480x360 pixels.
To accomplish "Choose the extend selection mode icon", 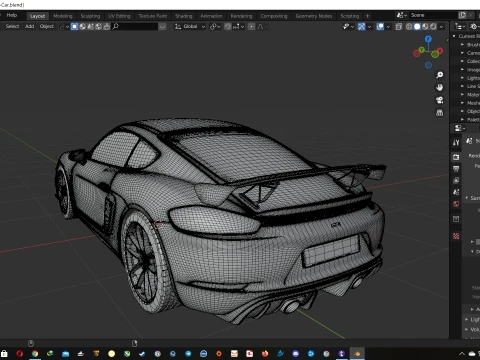I will 82,26.
